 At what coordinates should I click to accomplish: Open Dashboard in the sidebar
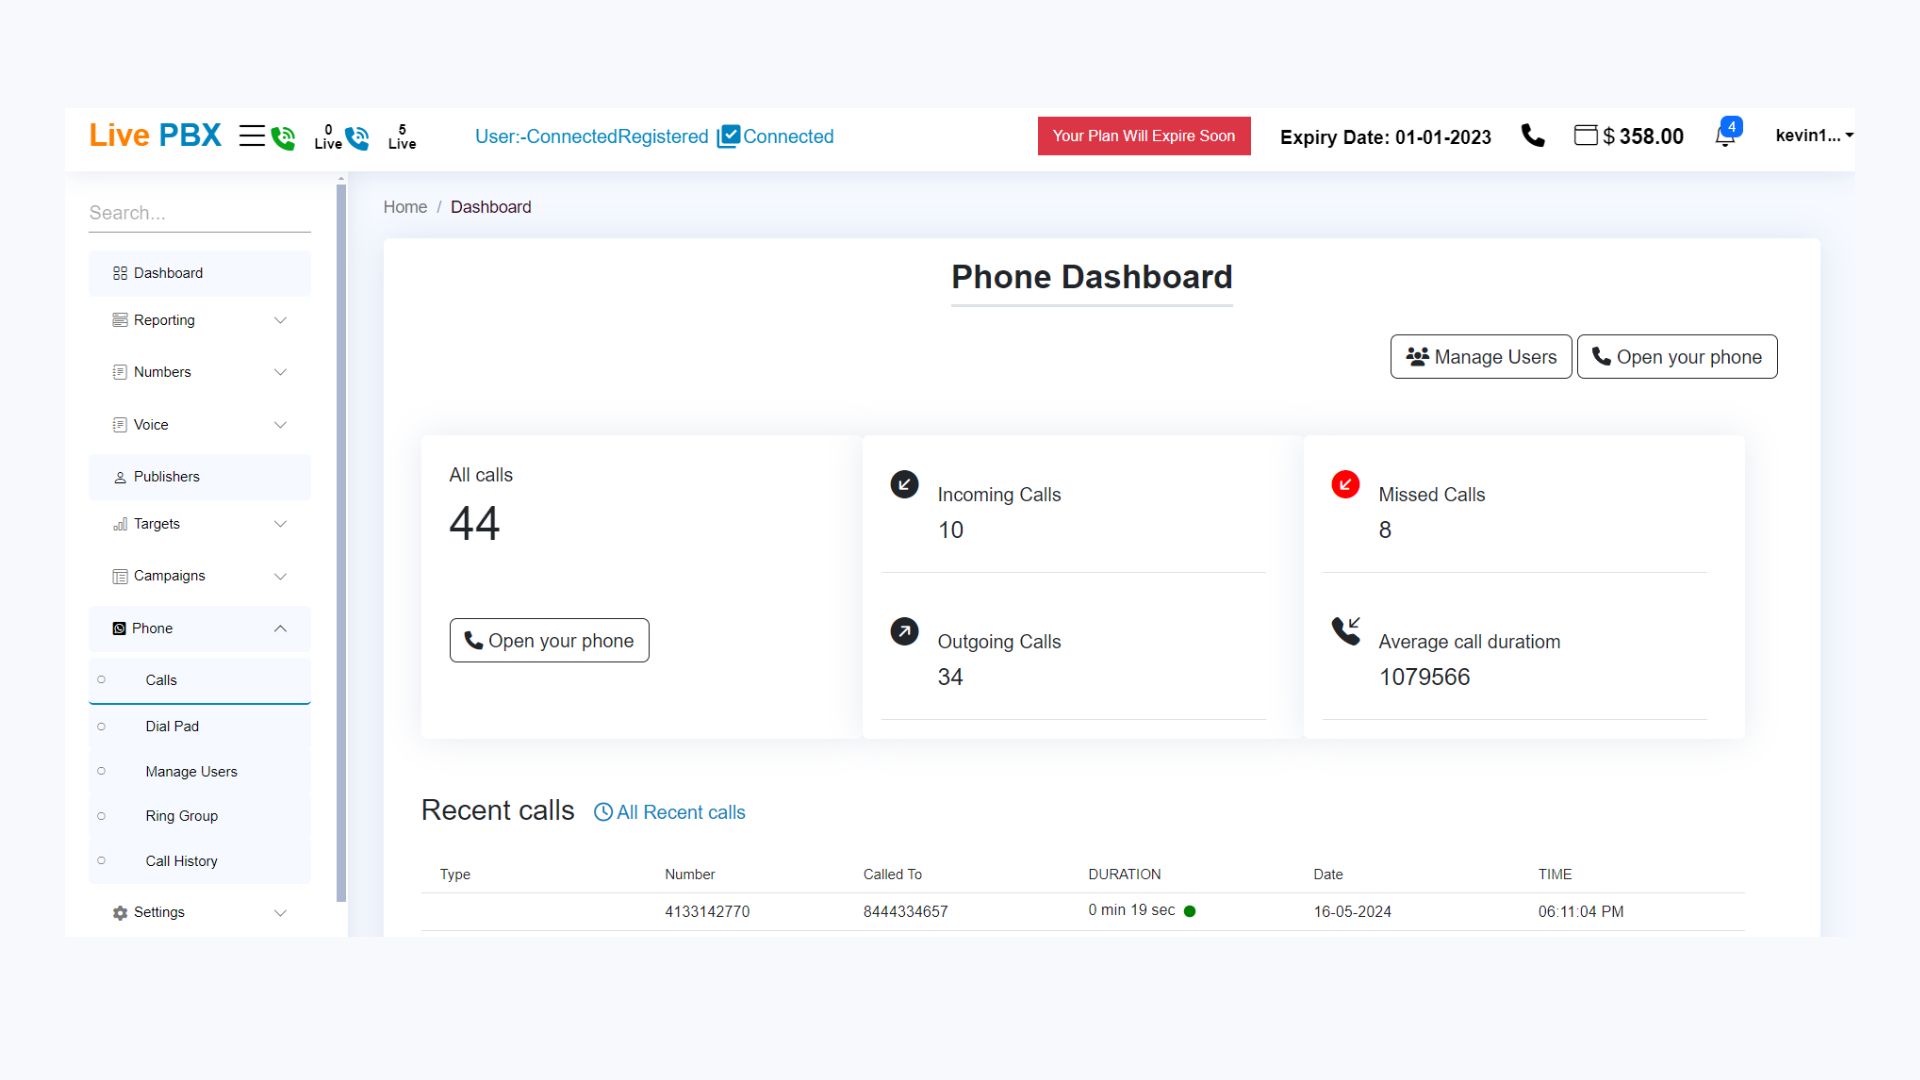[199, 273]
